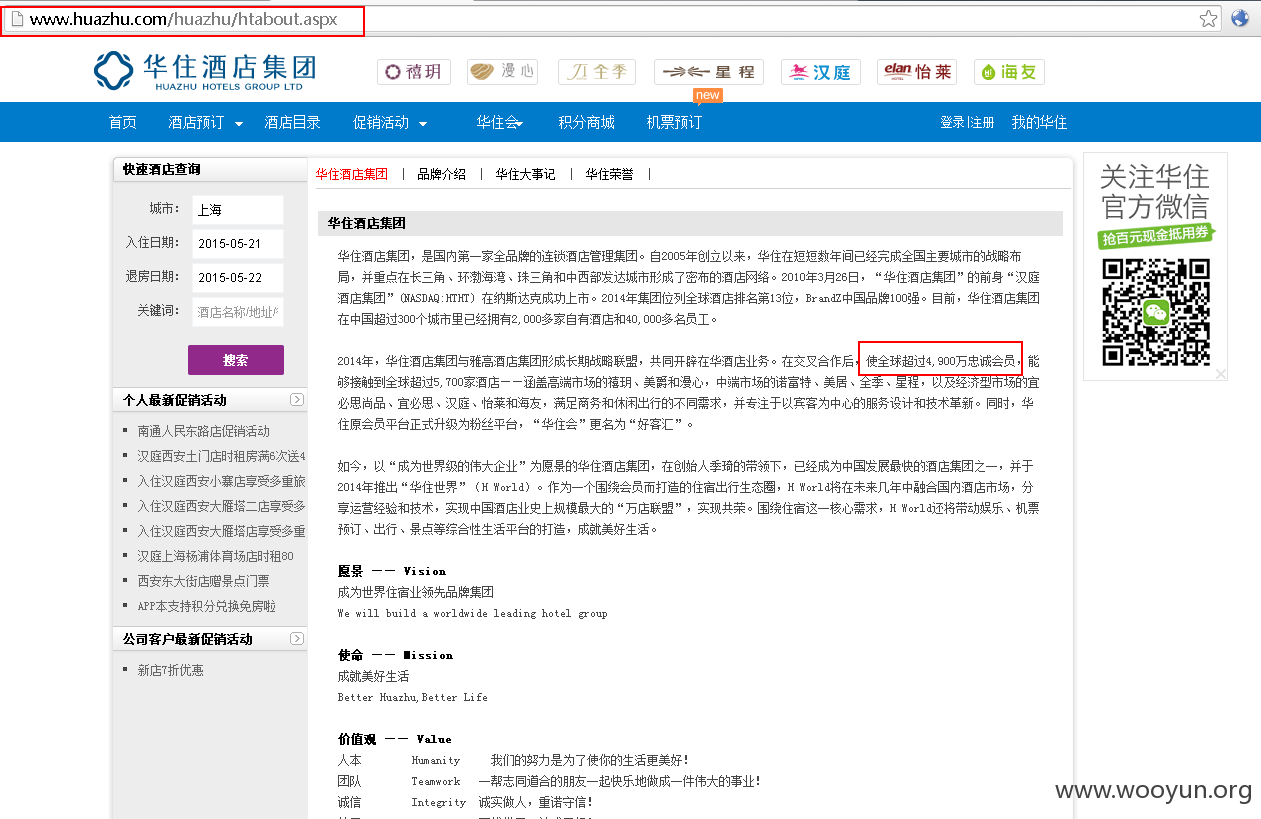Viewport: 1261px width, 819px height.
Task: Click the 入住日期 date field
Action: [x=238, y=244]
